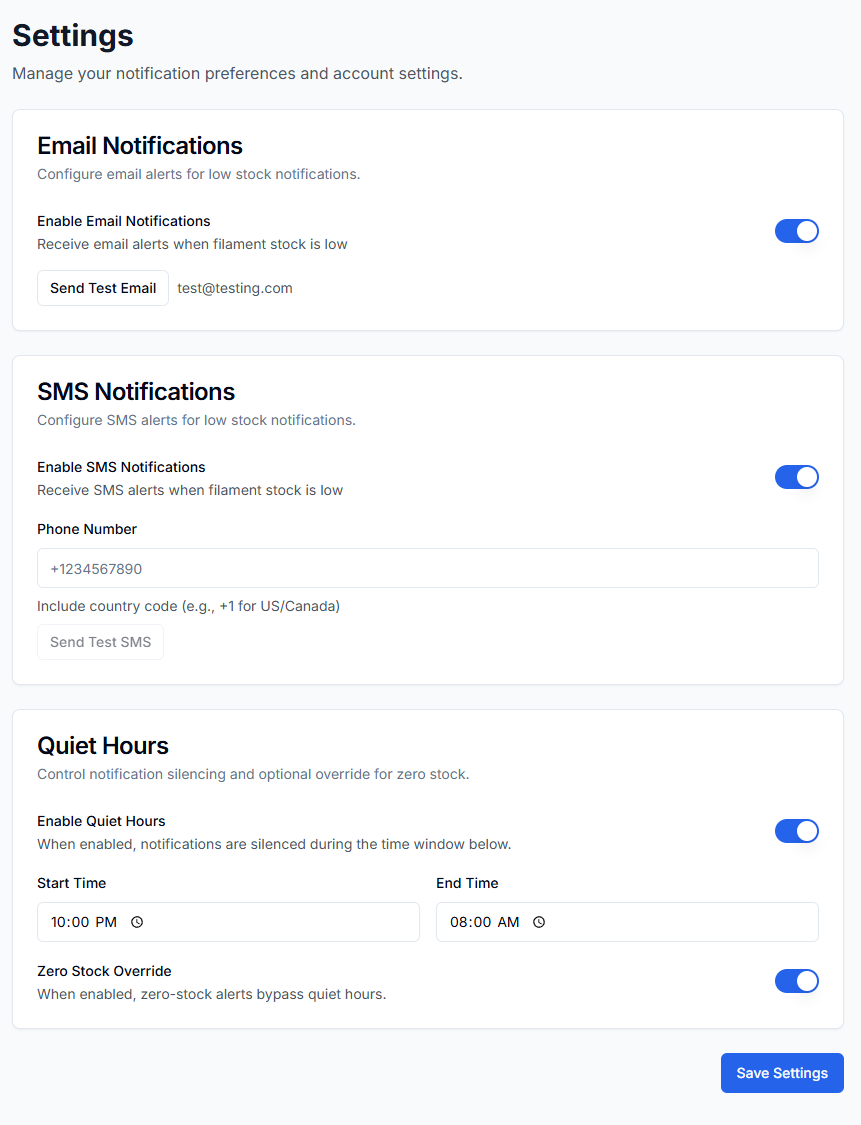Disable the Enable Email Notifications toggle
Image resolution: width=861 pixels, height=1125 pixels.
coord(796,231)
